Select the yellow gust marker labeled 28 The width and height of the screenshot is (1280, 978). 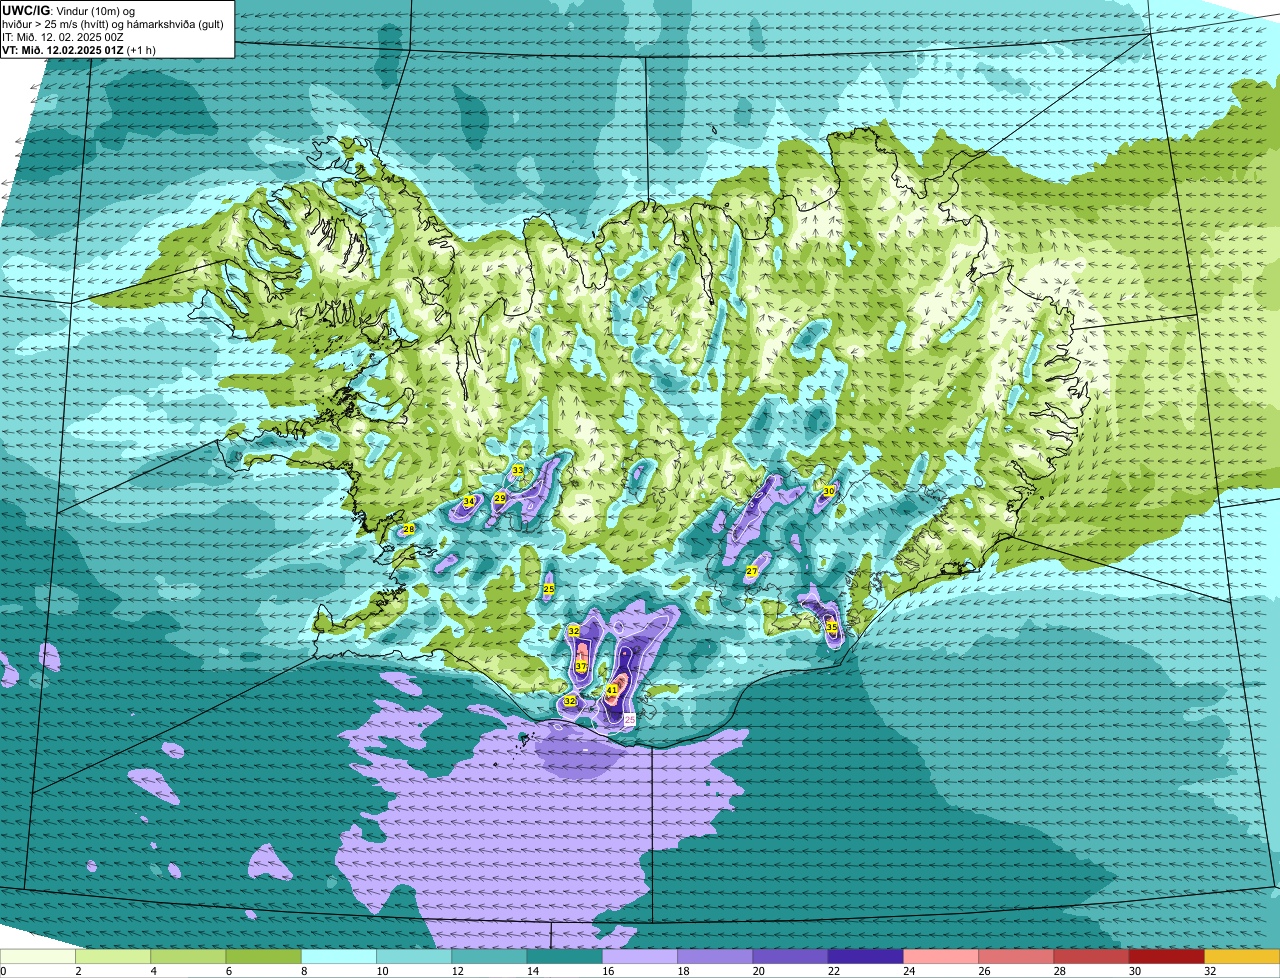[409, 529]
